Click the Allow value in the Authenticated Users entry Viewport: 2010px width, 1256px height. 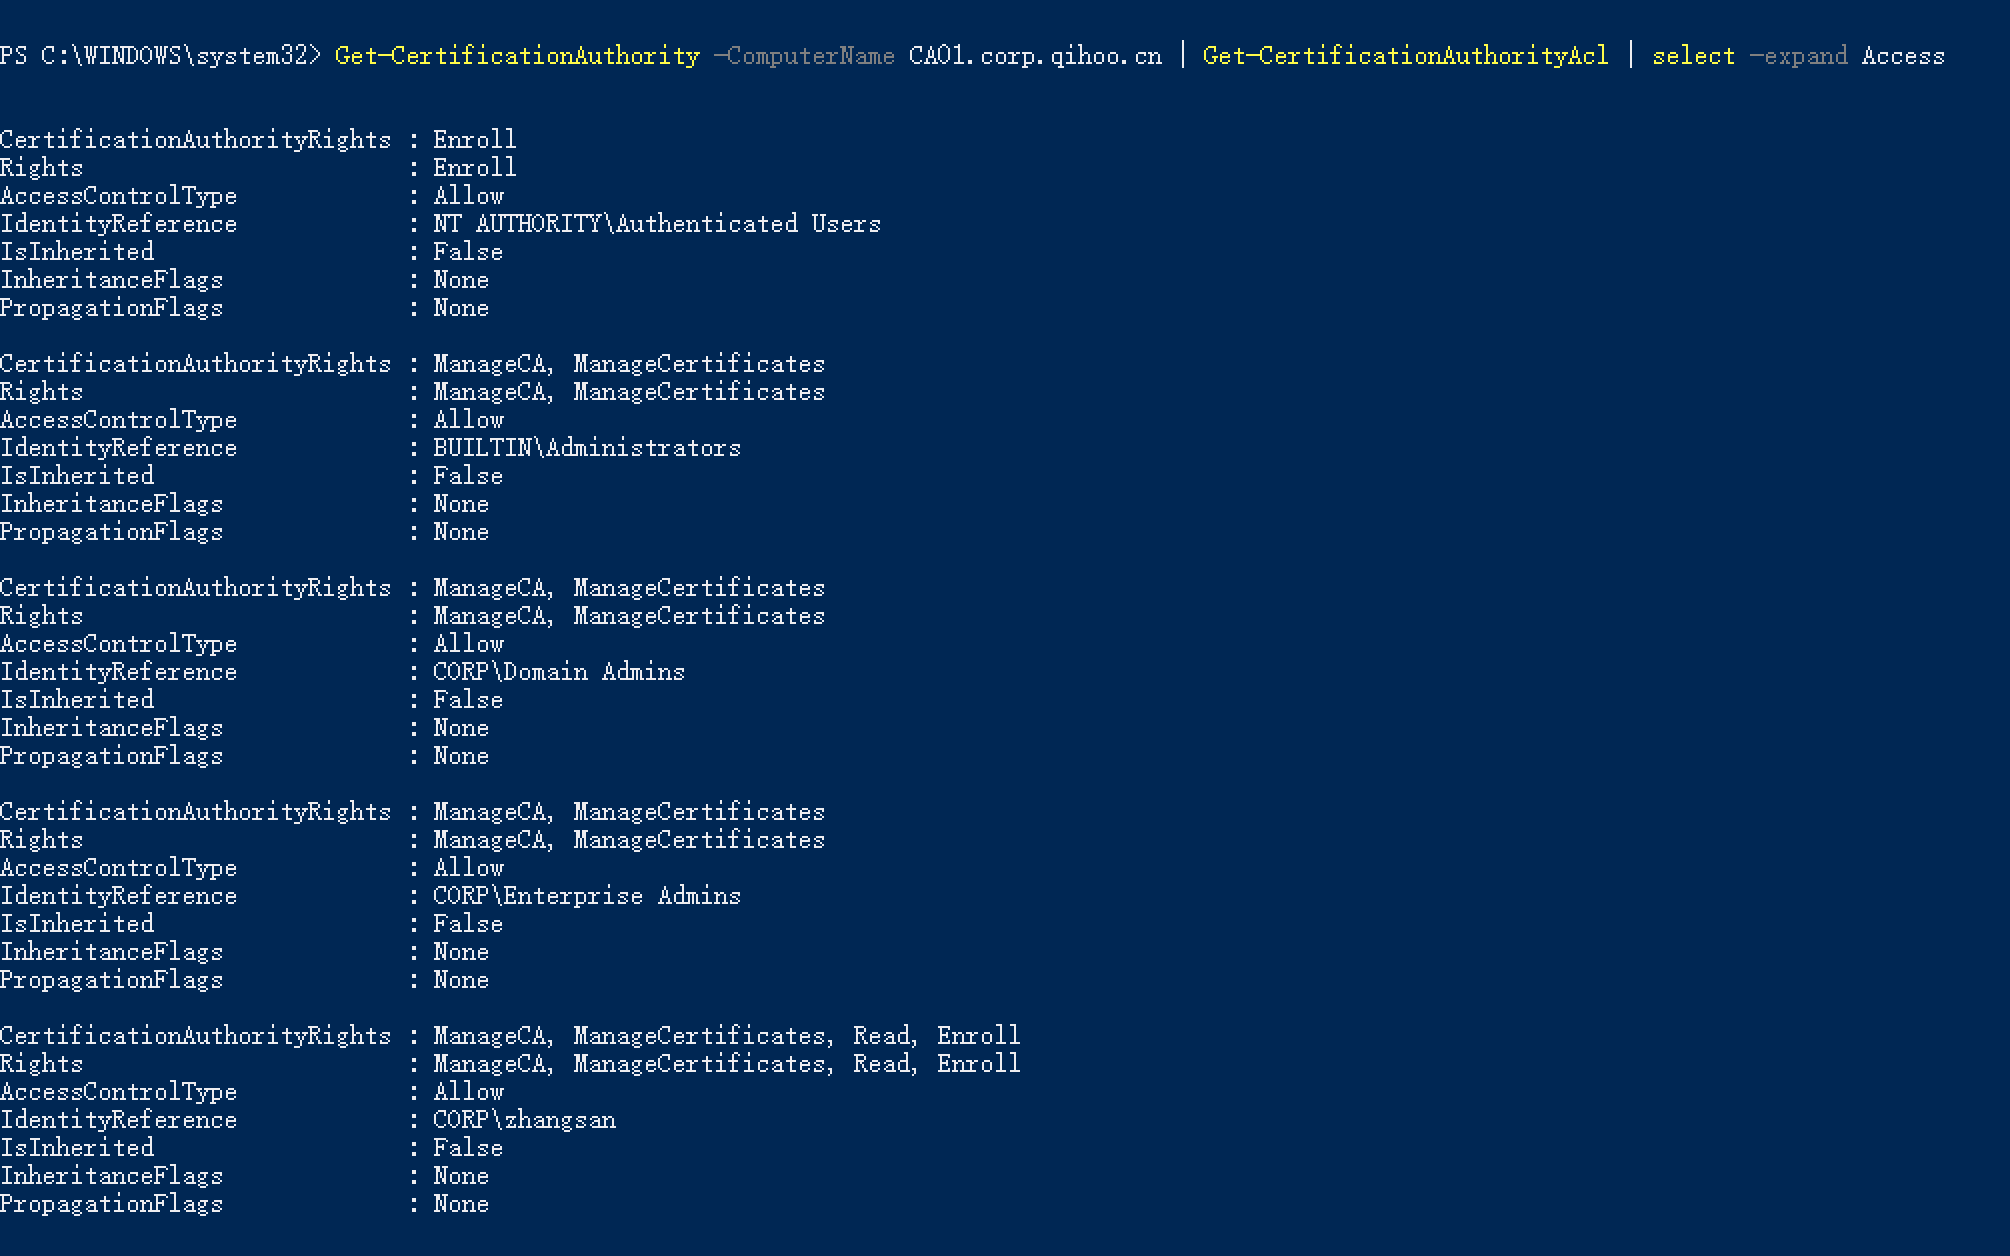(x=468, y=196)
